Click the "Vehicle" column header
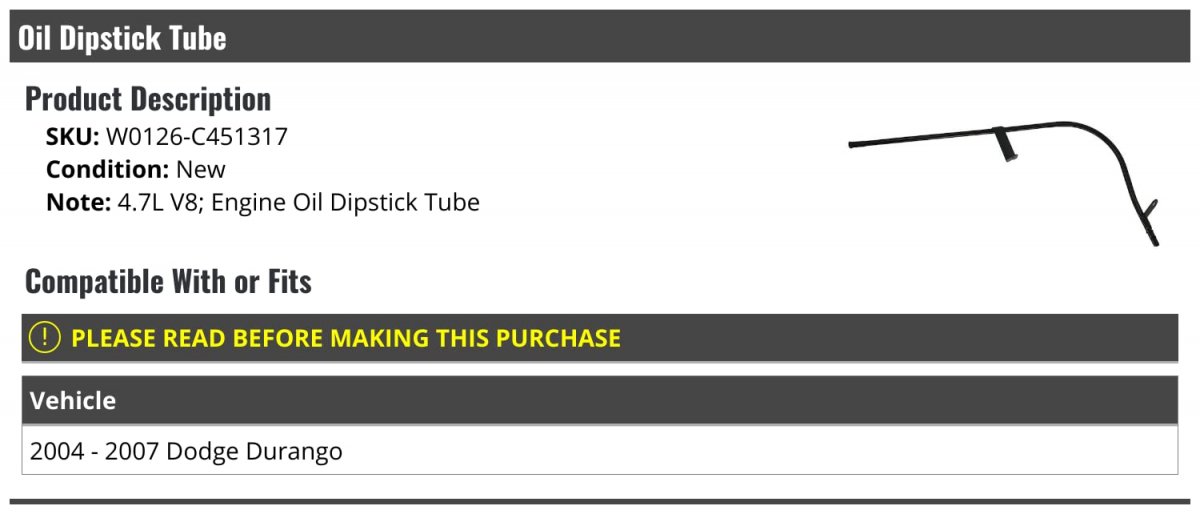The image size is (1200, 514). click(73, 401)
